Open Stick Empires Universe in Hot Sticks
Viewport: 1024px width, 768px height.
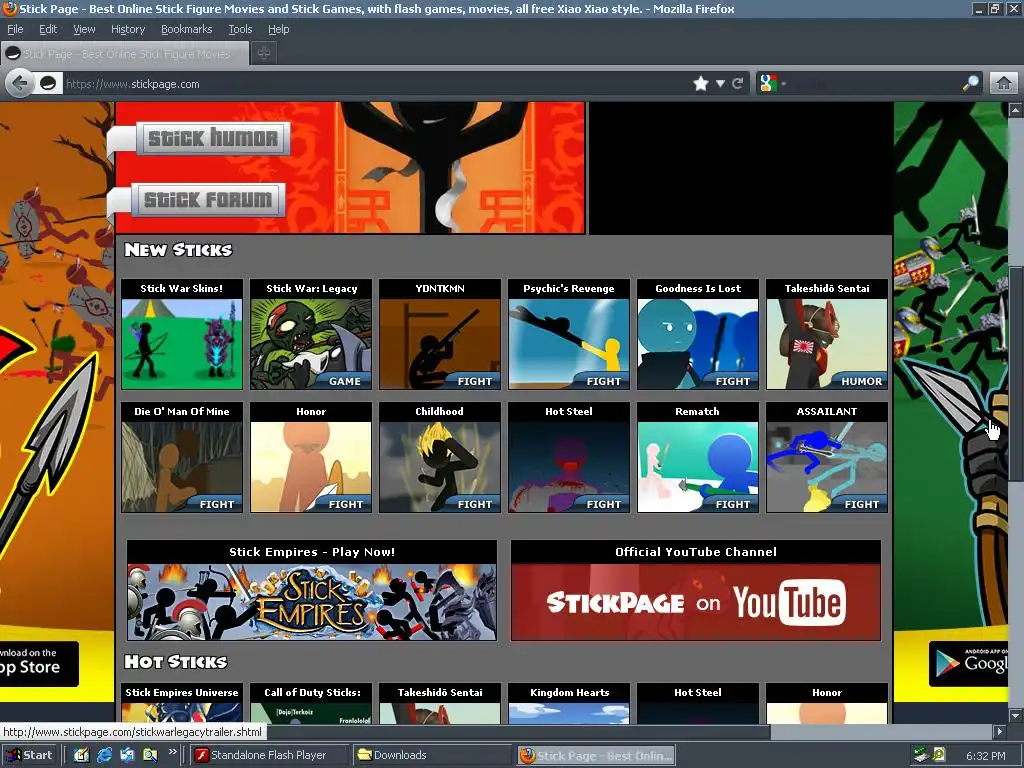182,703
